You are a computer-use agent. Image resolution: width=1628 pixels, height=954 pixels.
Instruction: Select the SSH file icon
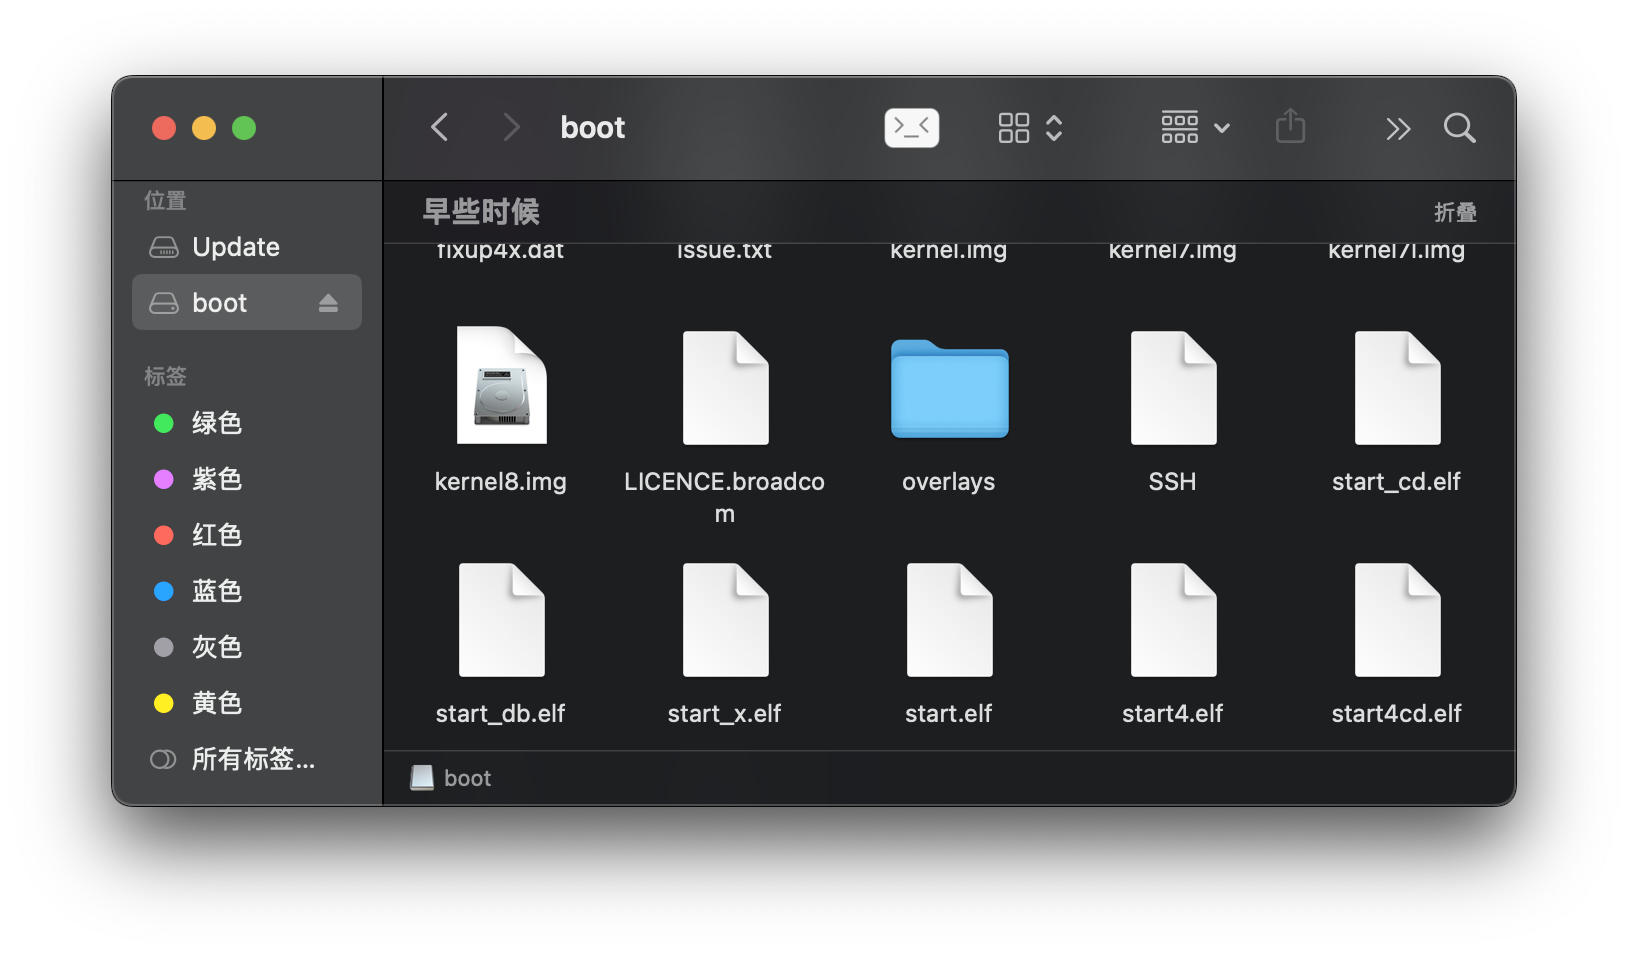pyautogui.click(x=1172, y=388)
